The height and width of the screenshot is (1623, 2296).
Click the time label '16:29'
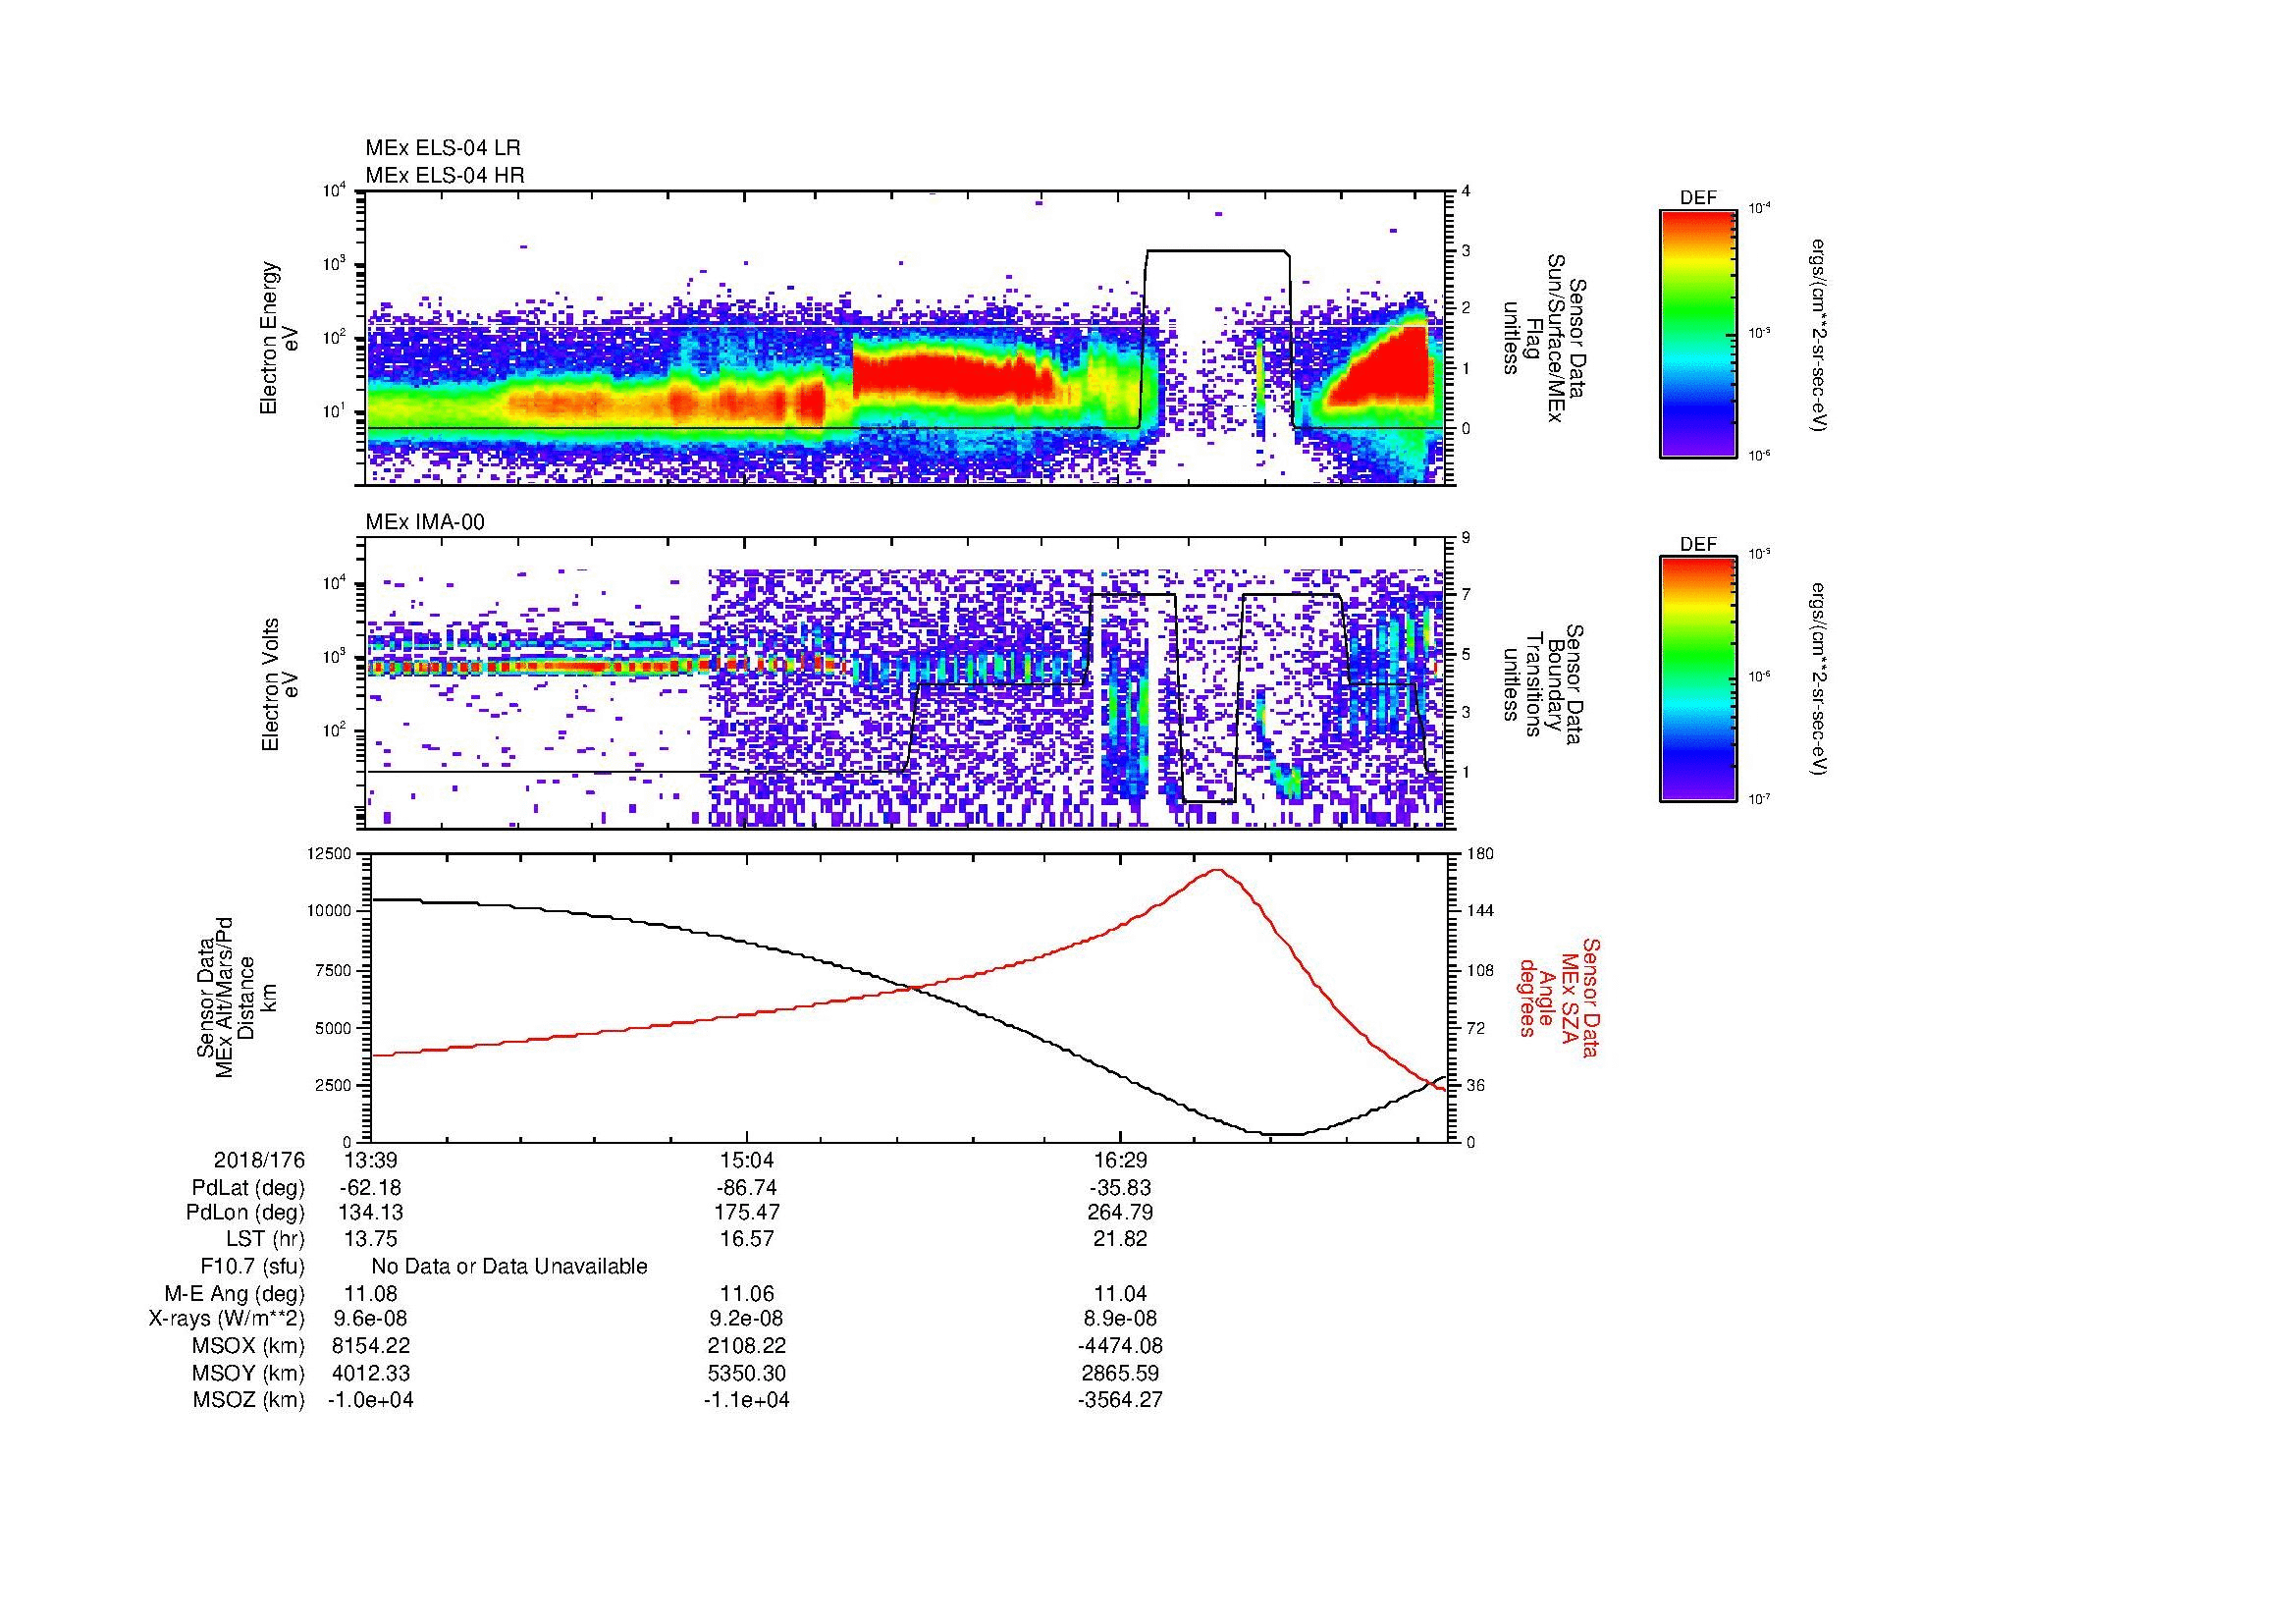tap(1121, 1160)
